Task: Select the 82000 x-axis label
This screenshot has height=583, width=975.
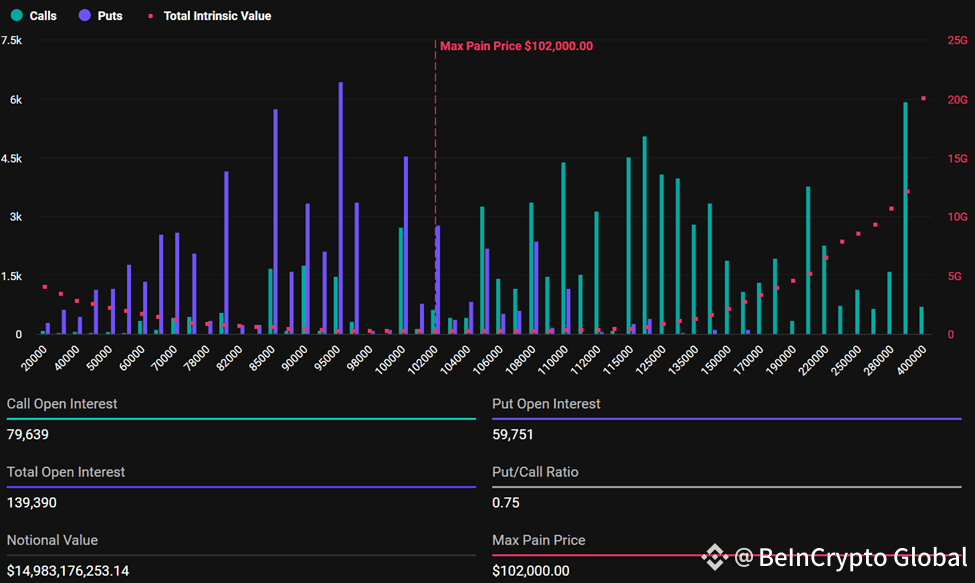Action: (230, 359)
